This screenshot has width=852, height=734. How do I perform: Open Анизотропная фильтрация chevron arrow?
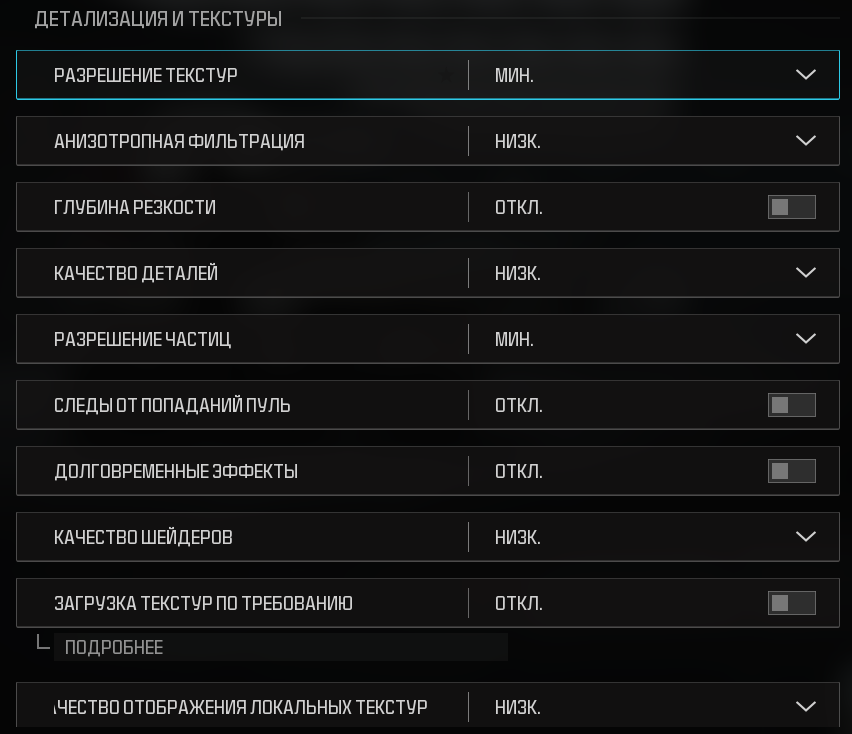[x=806, y=141]
